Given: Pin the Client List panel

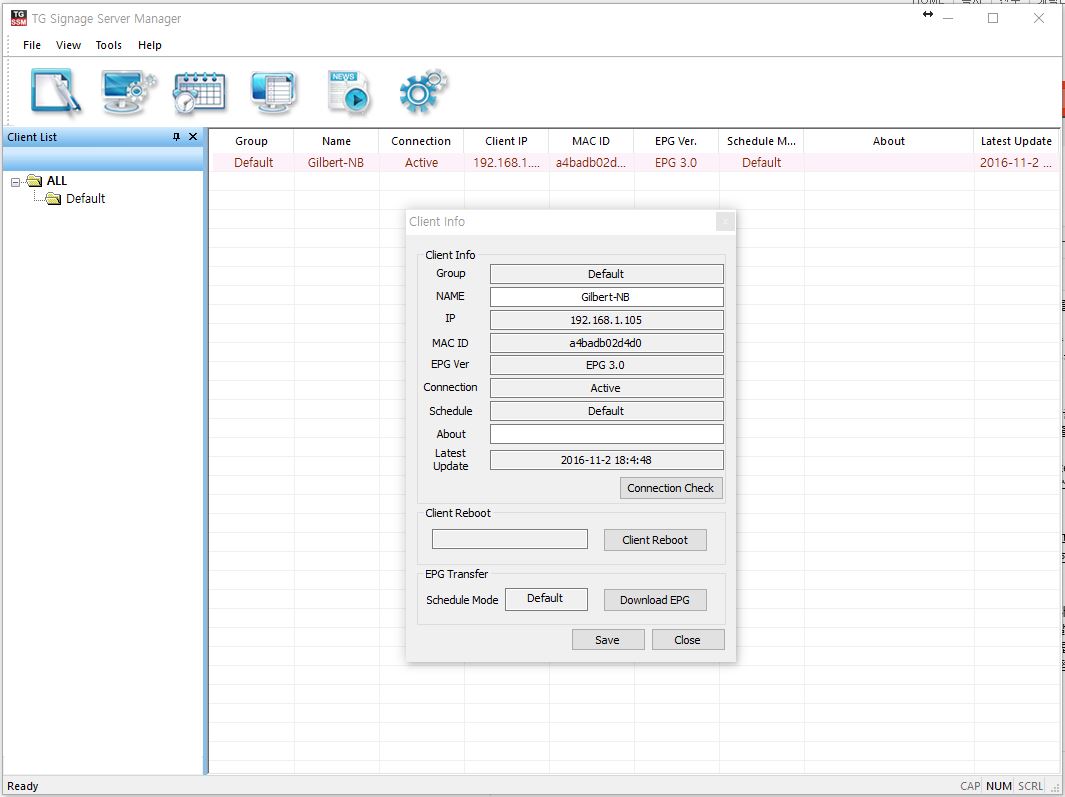Looking at the screenshot, I should coord(177,137).
